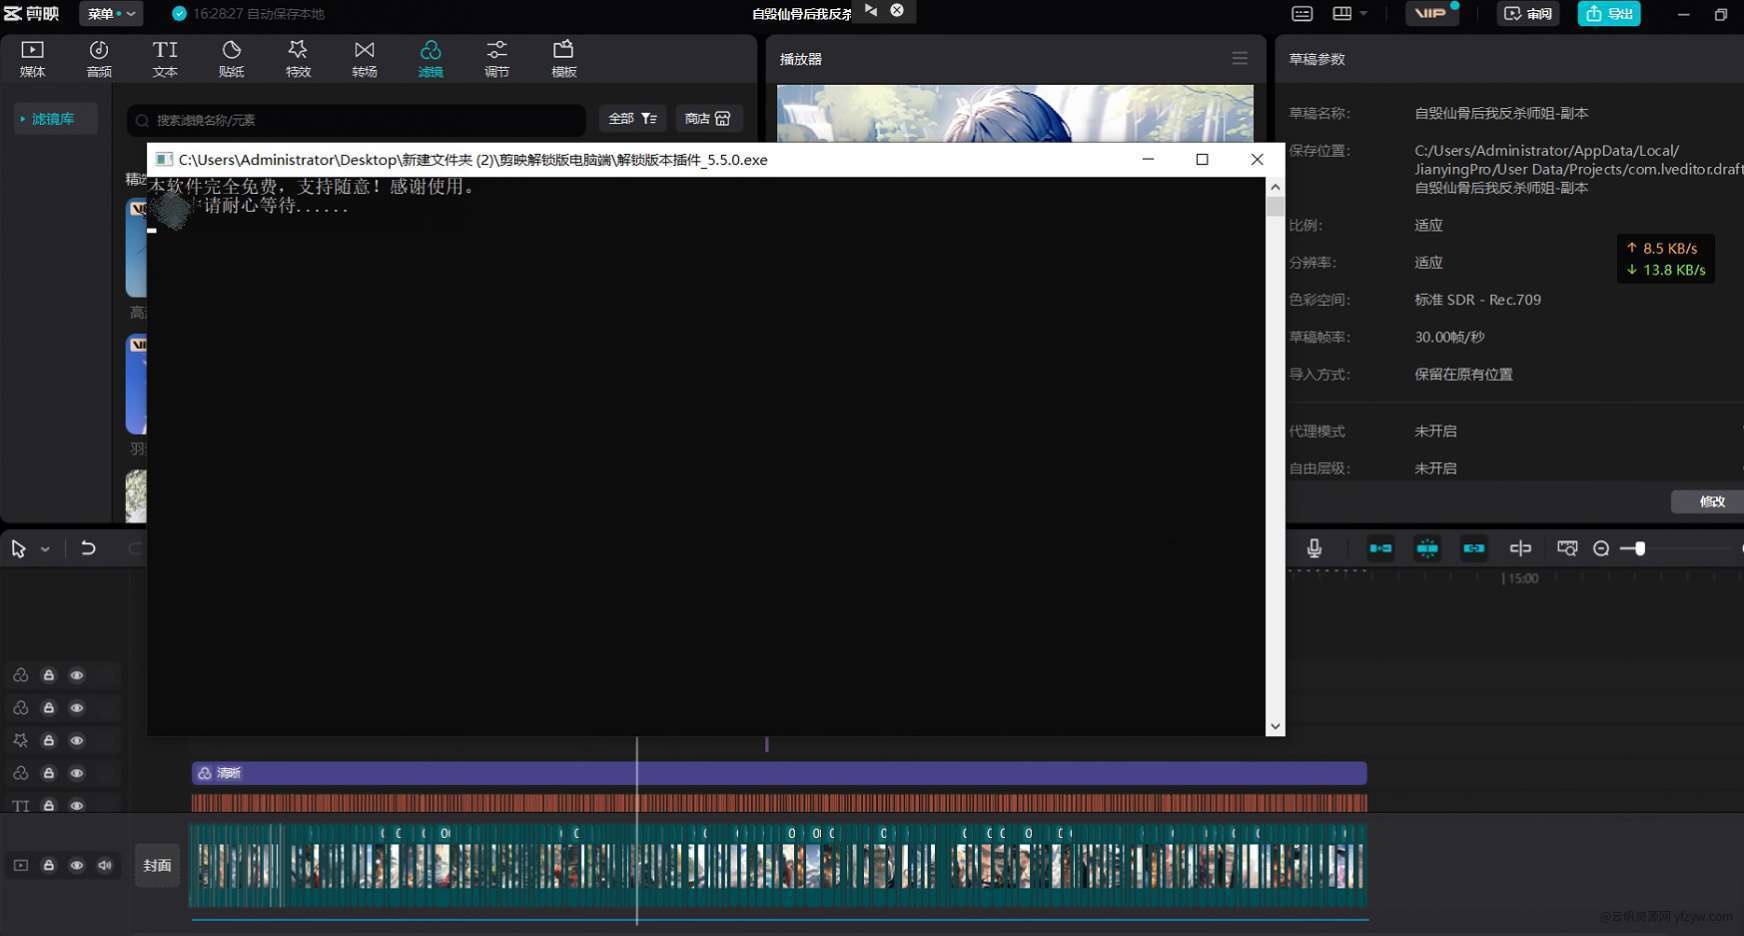Click the console window scrollbar down arrow
Image resolution: width=1744 pixels, height=936 pixels.
[1275, 727]
